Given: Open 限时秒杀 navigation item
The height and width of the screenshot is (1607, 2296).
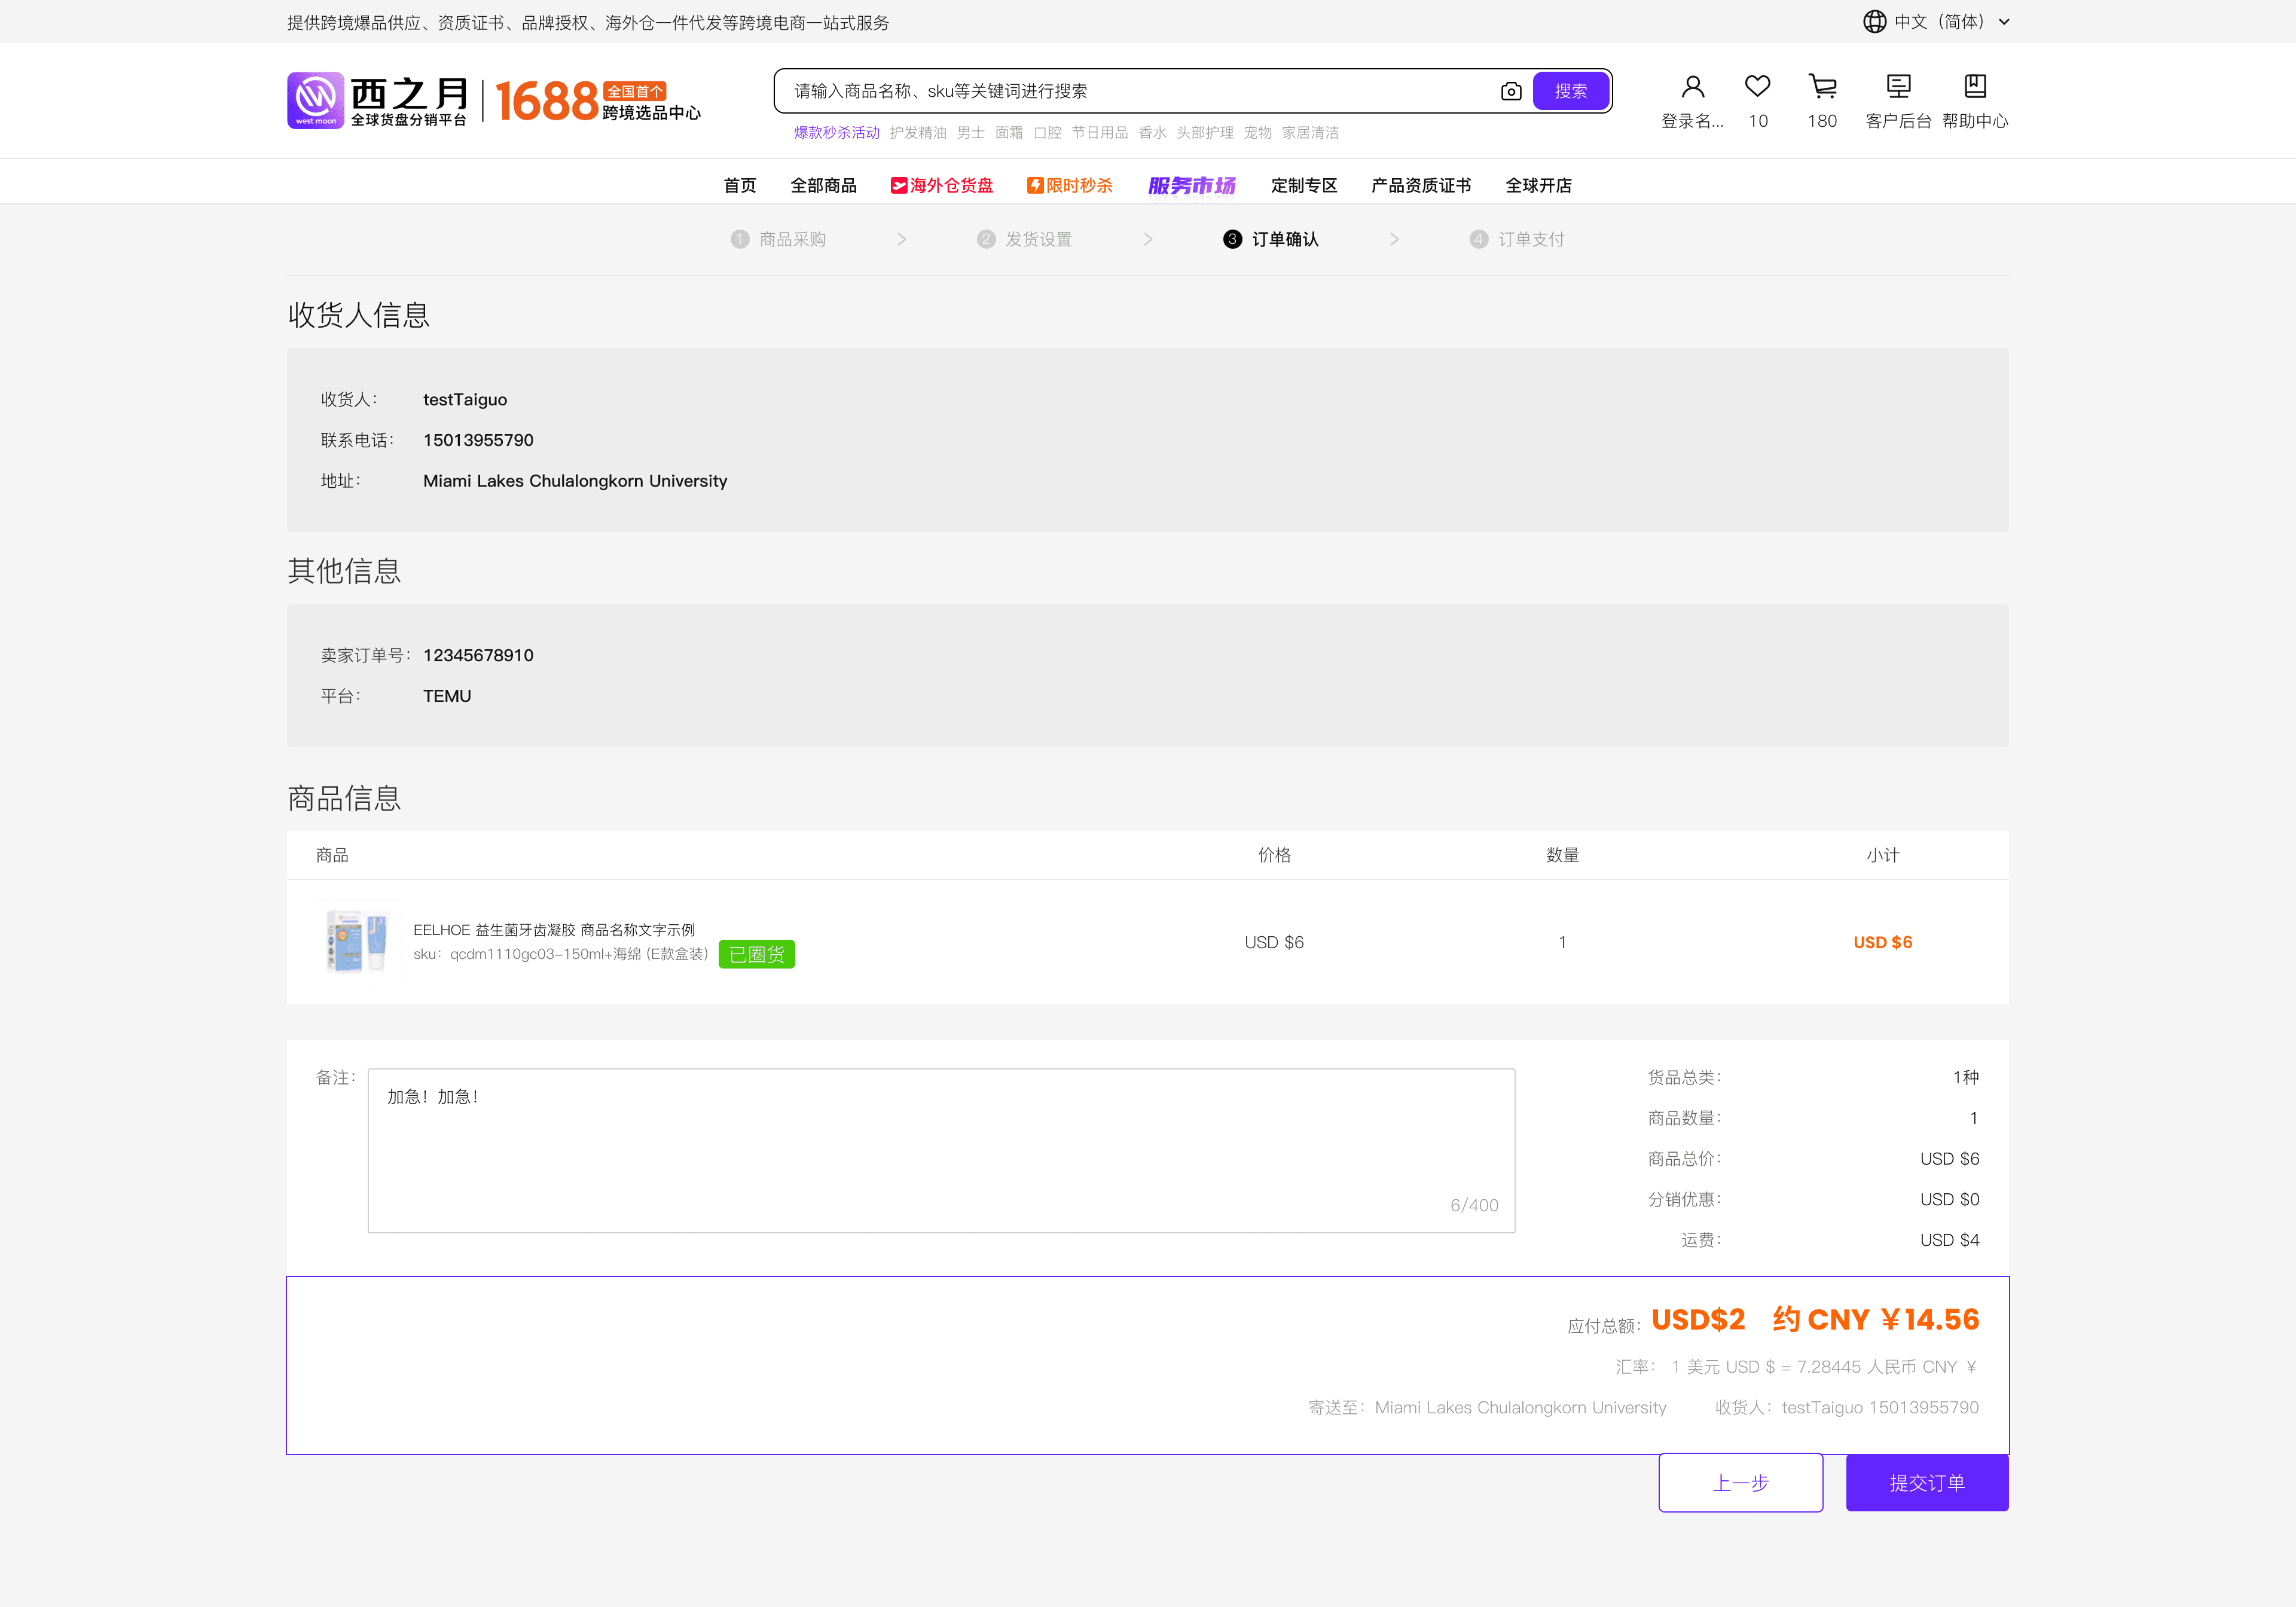Looking at the screenshot, I should click(x=1070, y=186).
